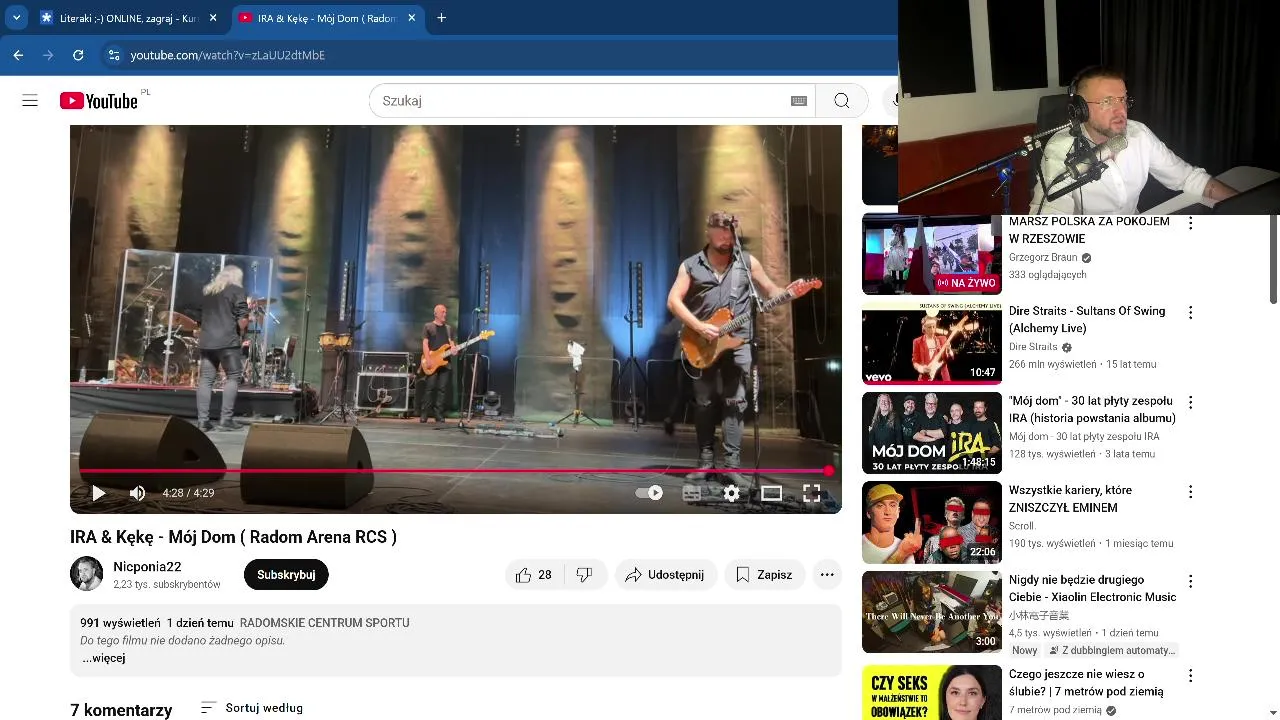1280x720 pixels.
Task: Dislike the video with thumbs down
Action: click(584, 575)
